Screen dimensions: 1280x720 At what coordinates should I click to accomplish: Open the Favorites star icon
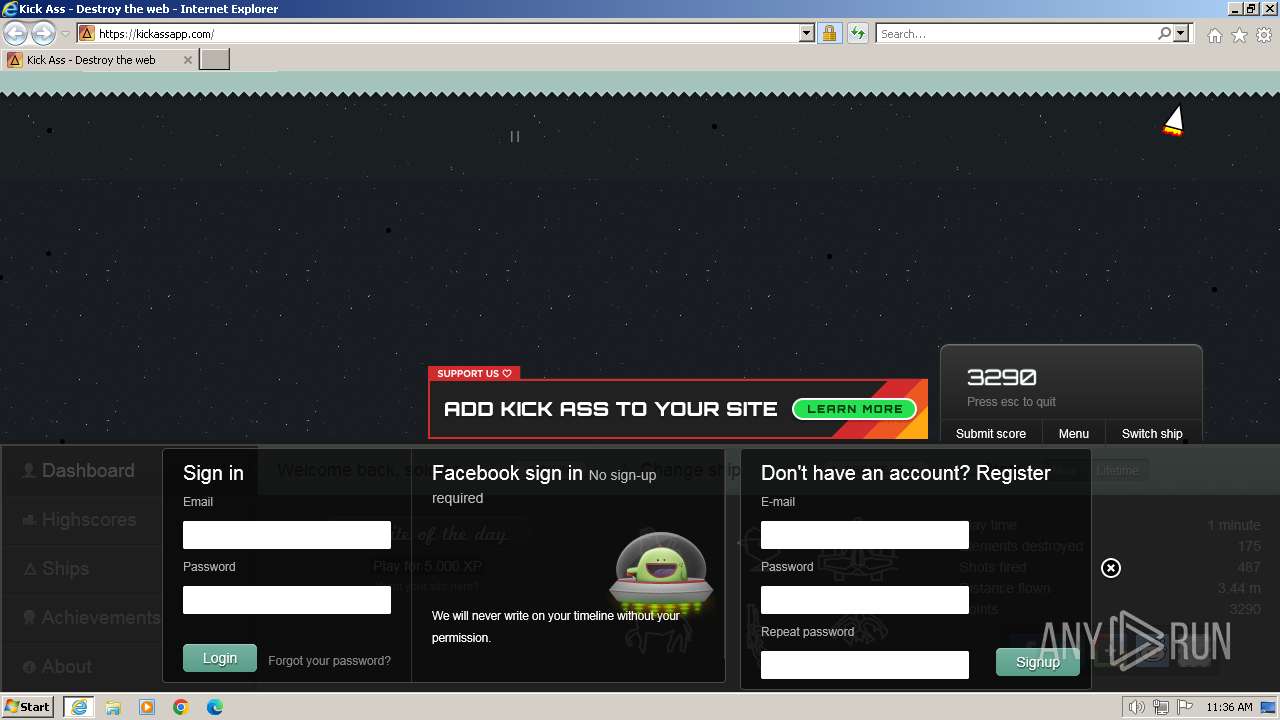click(1239, 35)
